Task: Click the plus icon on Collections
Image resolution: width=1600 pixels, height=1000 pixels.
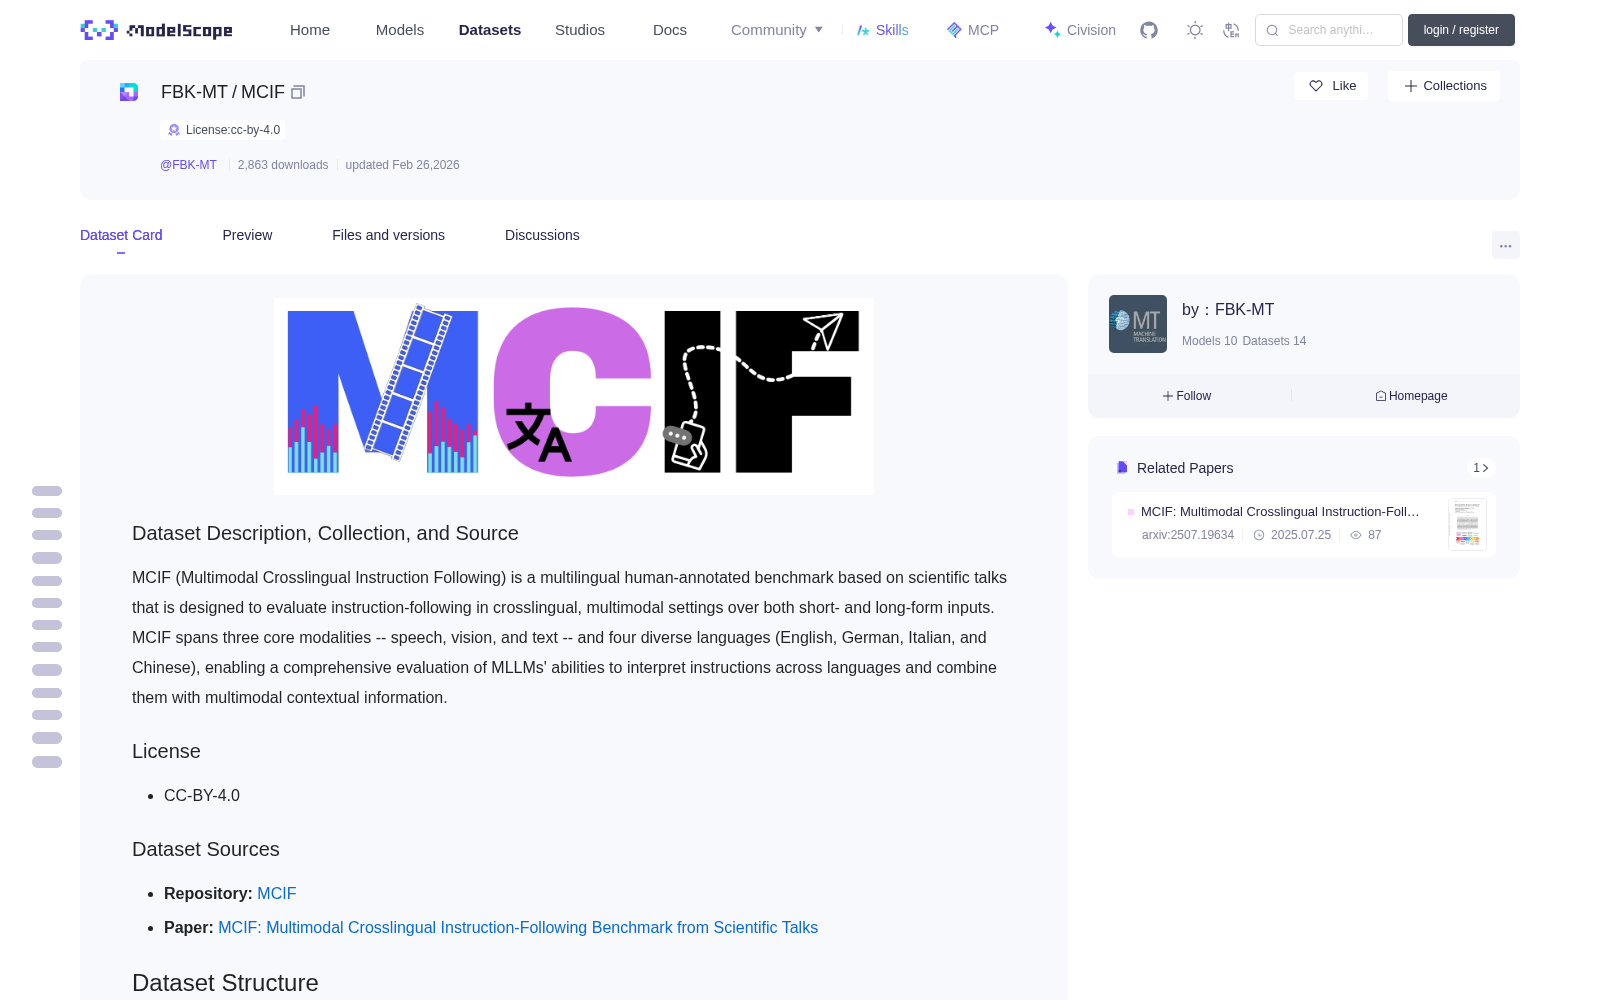Action: [1411, 86]
